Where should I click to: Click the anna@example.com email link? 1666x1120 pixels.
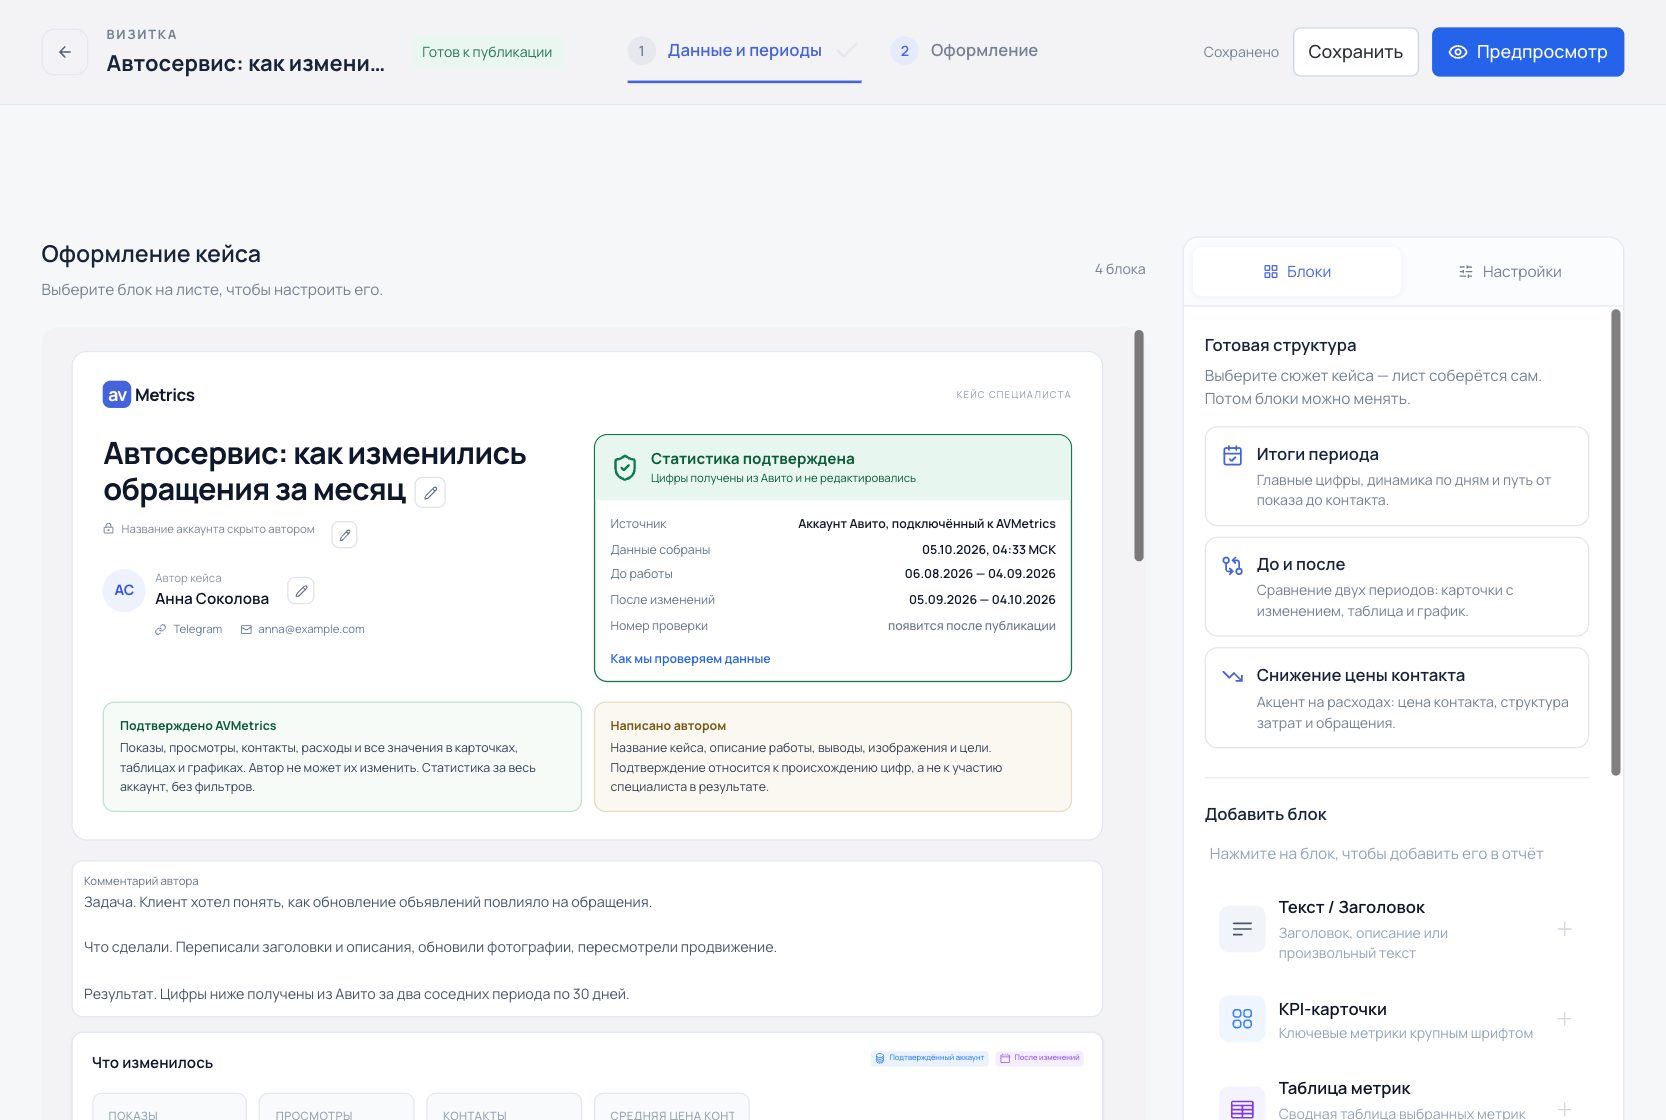point(302,629)
